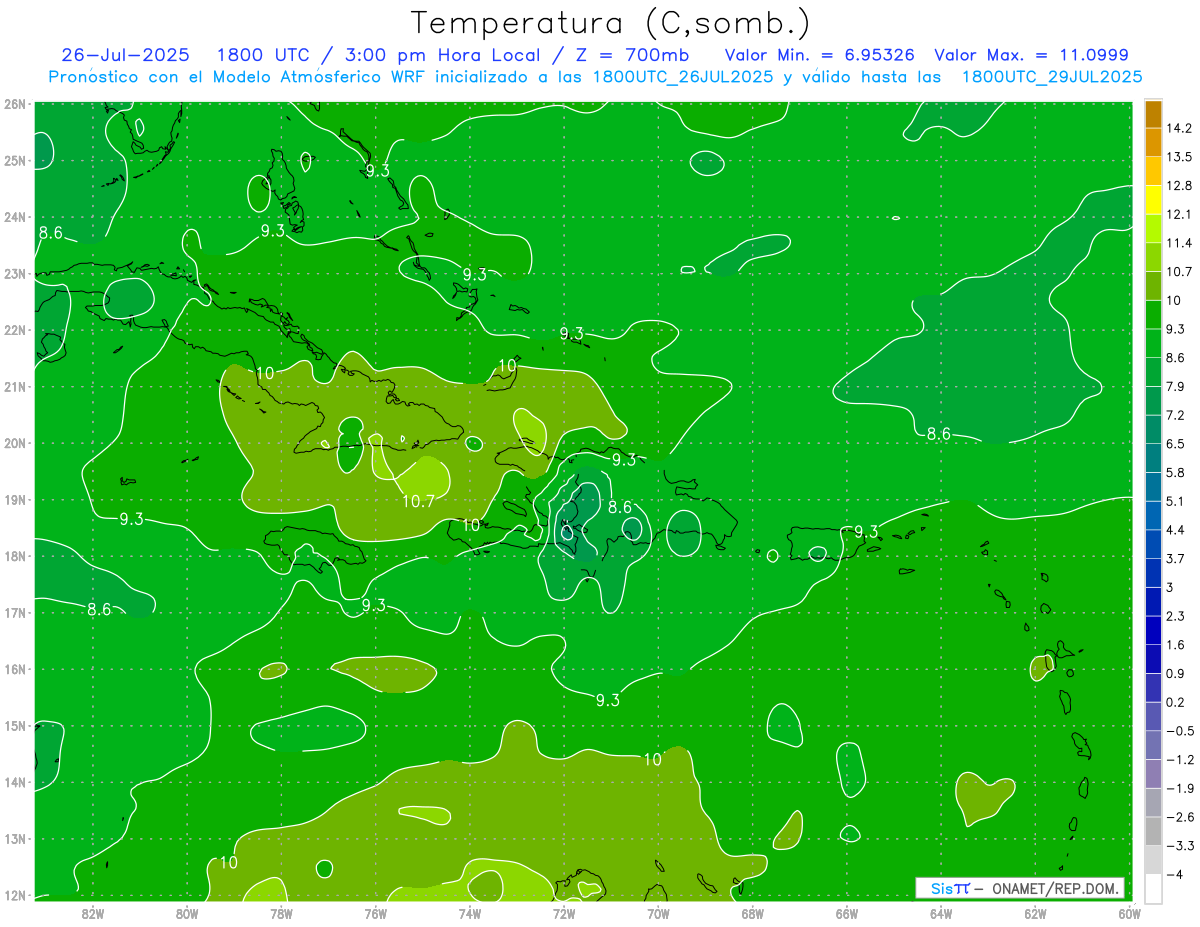Click the '80W' longitude axis label

click(x=187, y=912)
